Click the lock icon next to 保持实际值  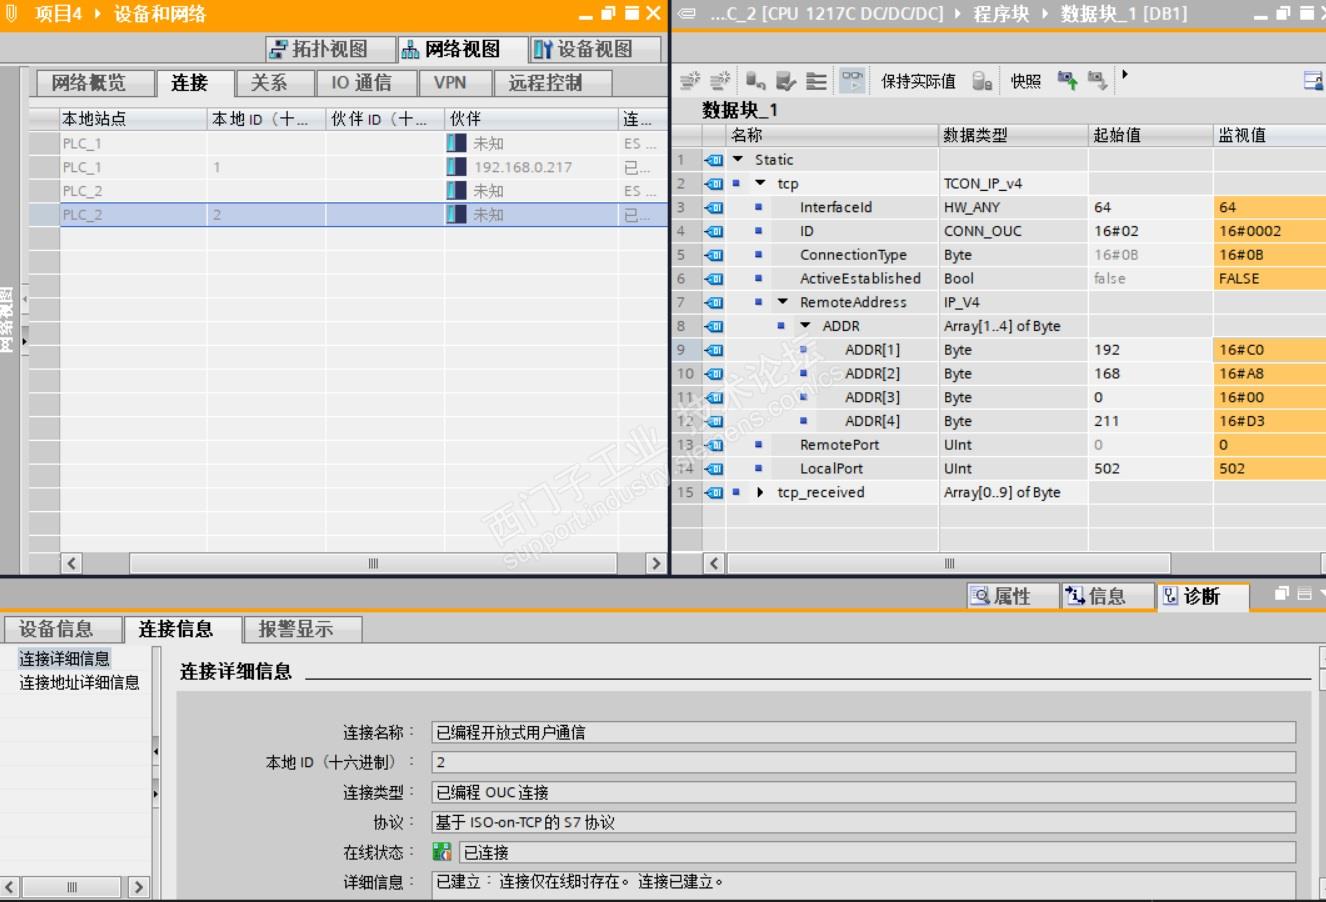(983, 81)
